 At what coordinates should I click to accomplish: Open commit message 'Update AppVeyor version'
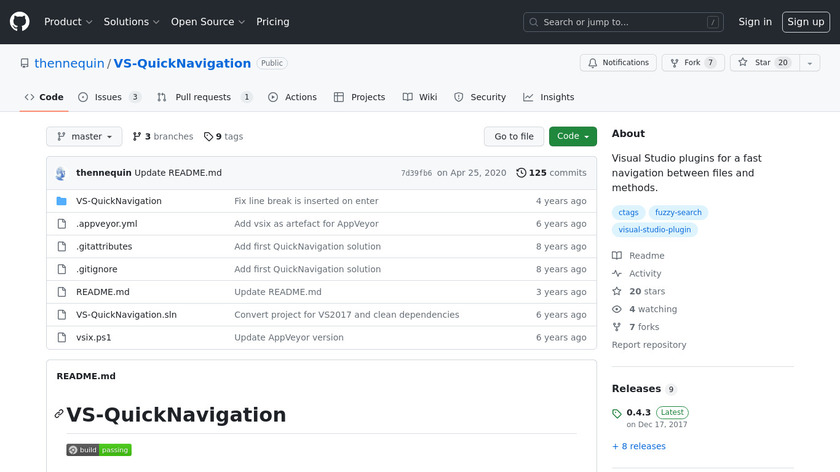[289, 338]
